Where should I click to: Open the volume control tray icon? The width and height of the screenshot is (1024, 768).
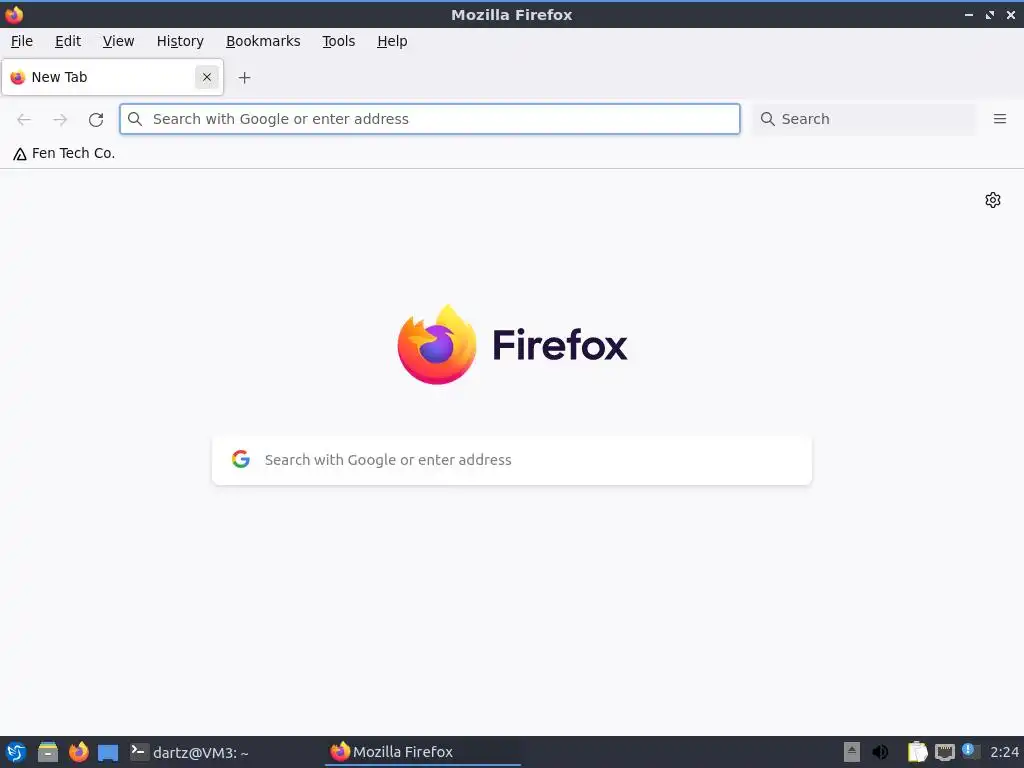point(880,752)
